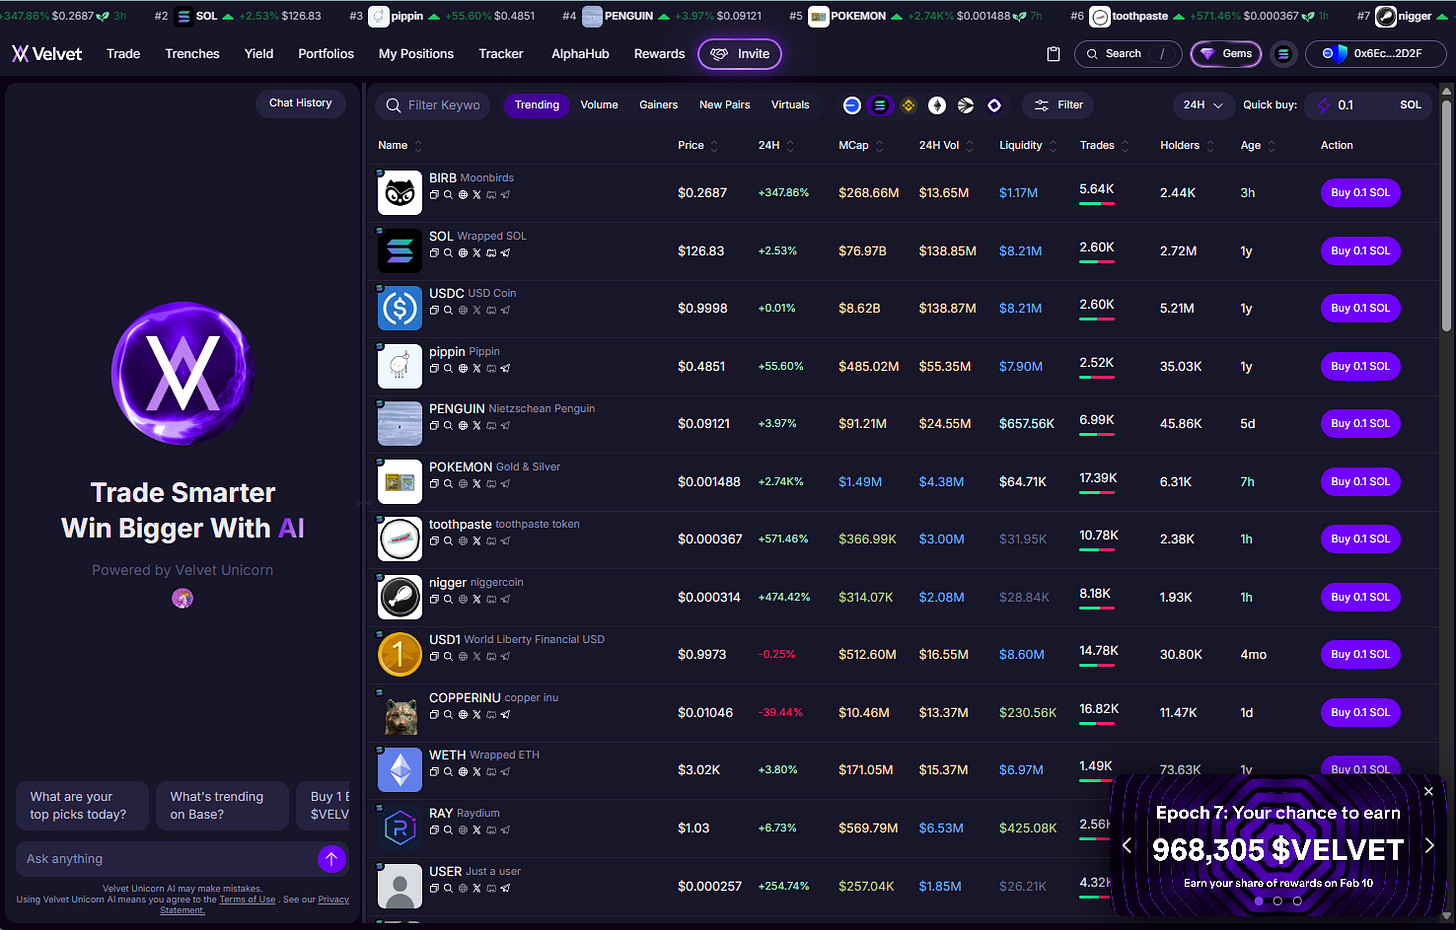Switch to the New Pairs tab
The height and width of the screenshot is (930, 1456).
(x=725, y=105)
